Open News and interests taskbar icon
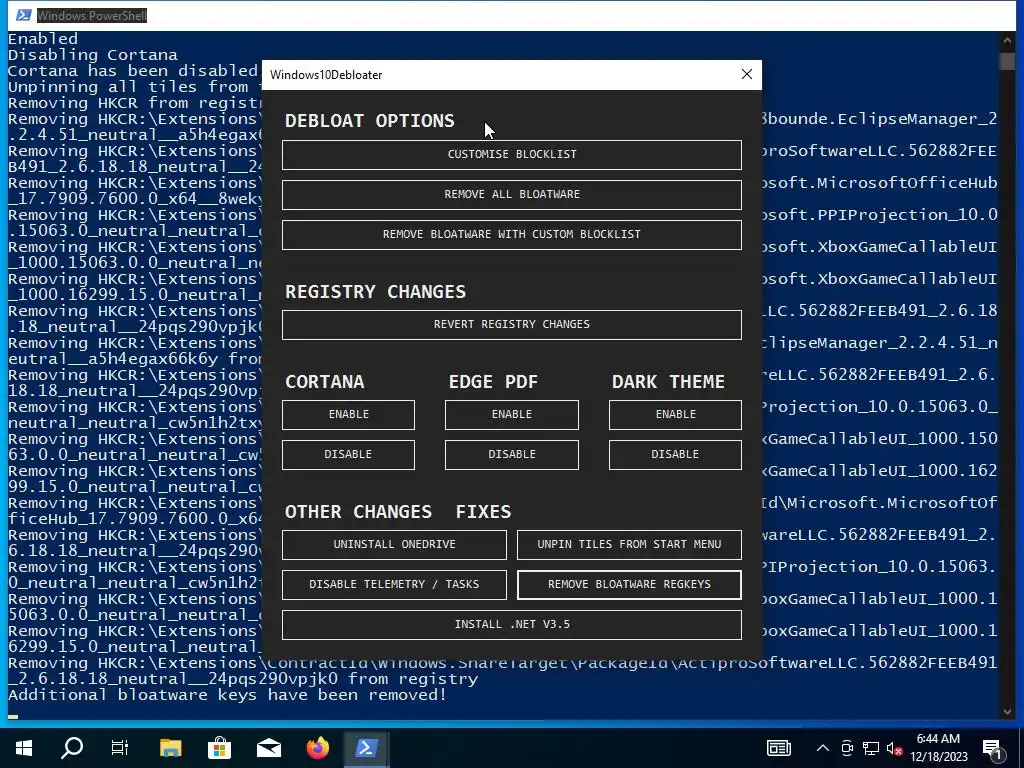This screenshot has width=1024, height=768. [x=778, y=748]
